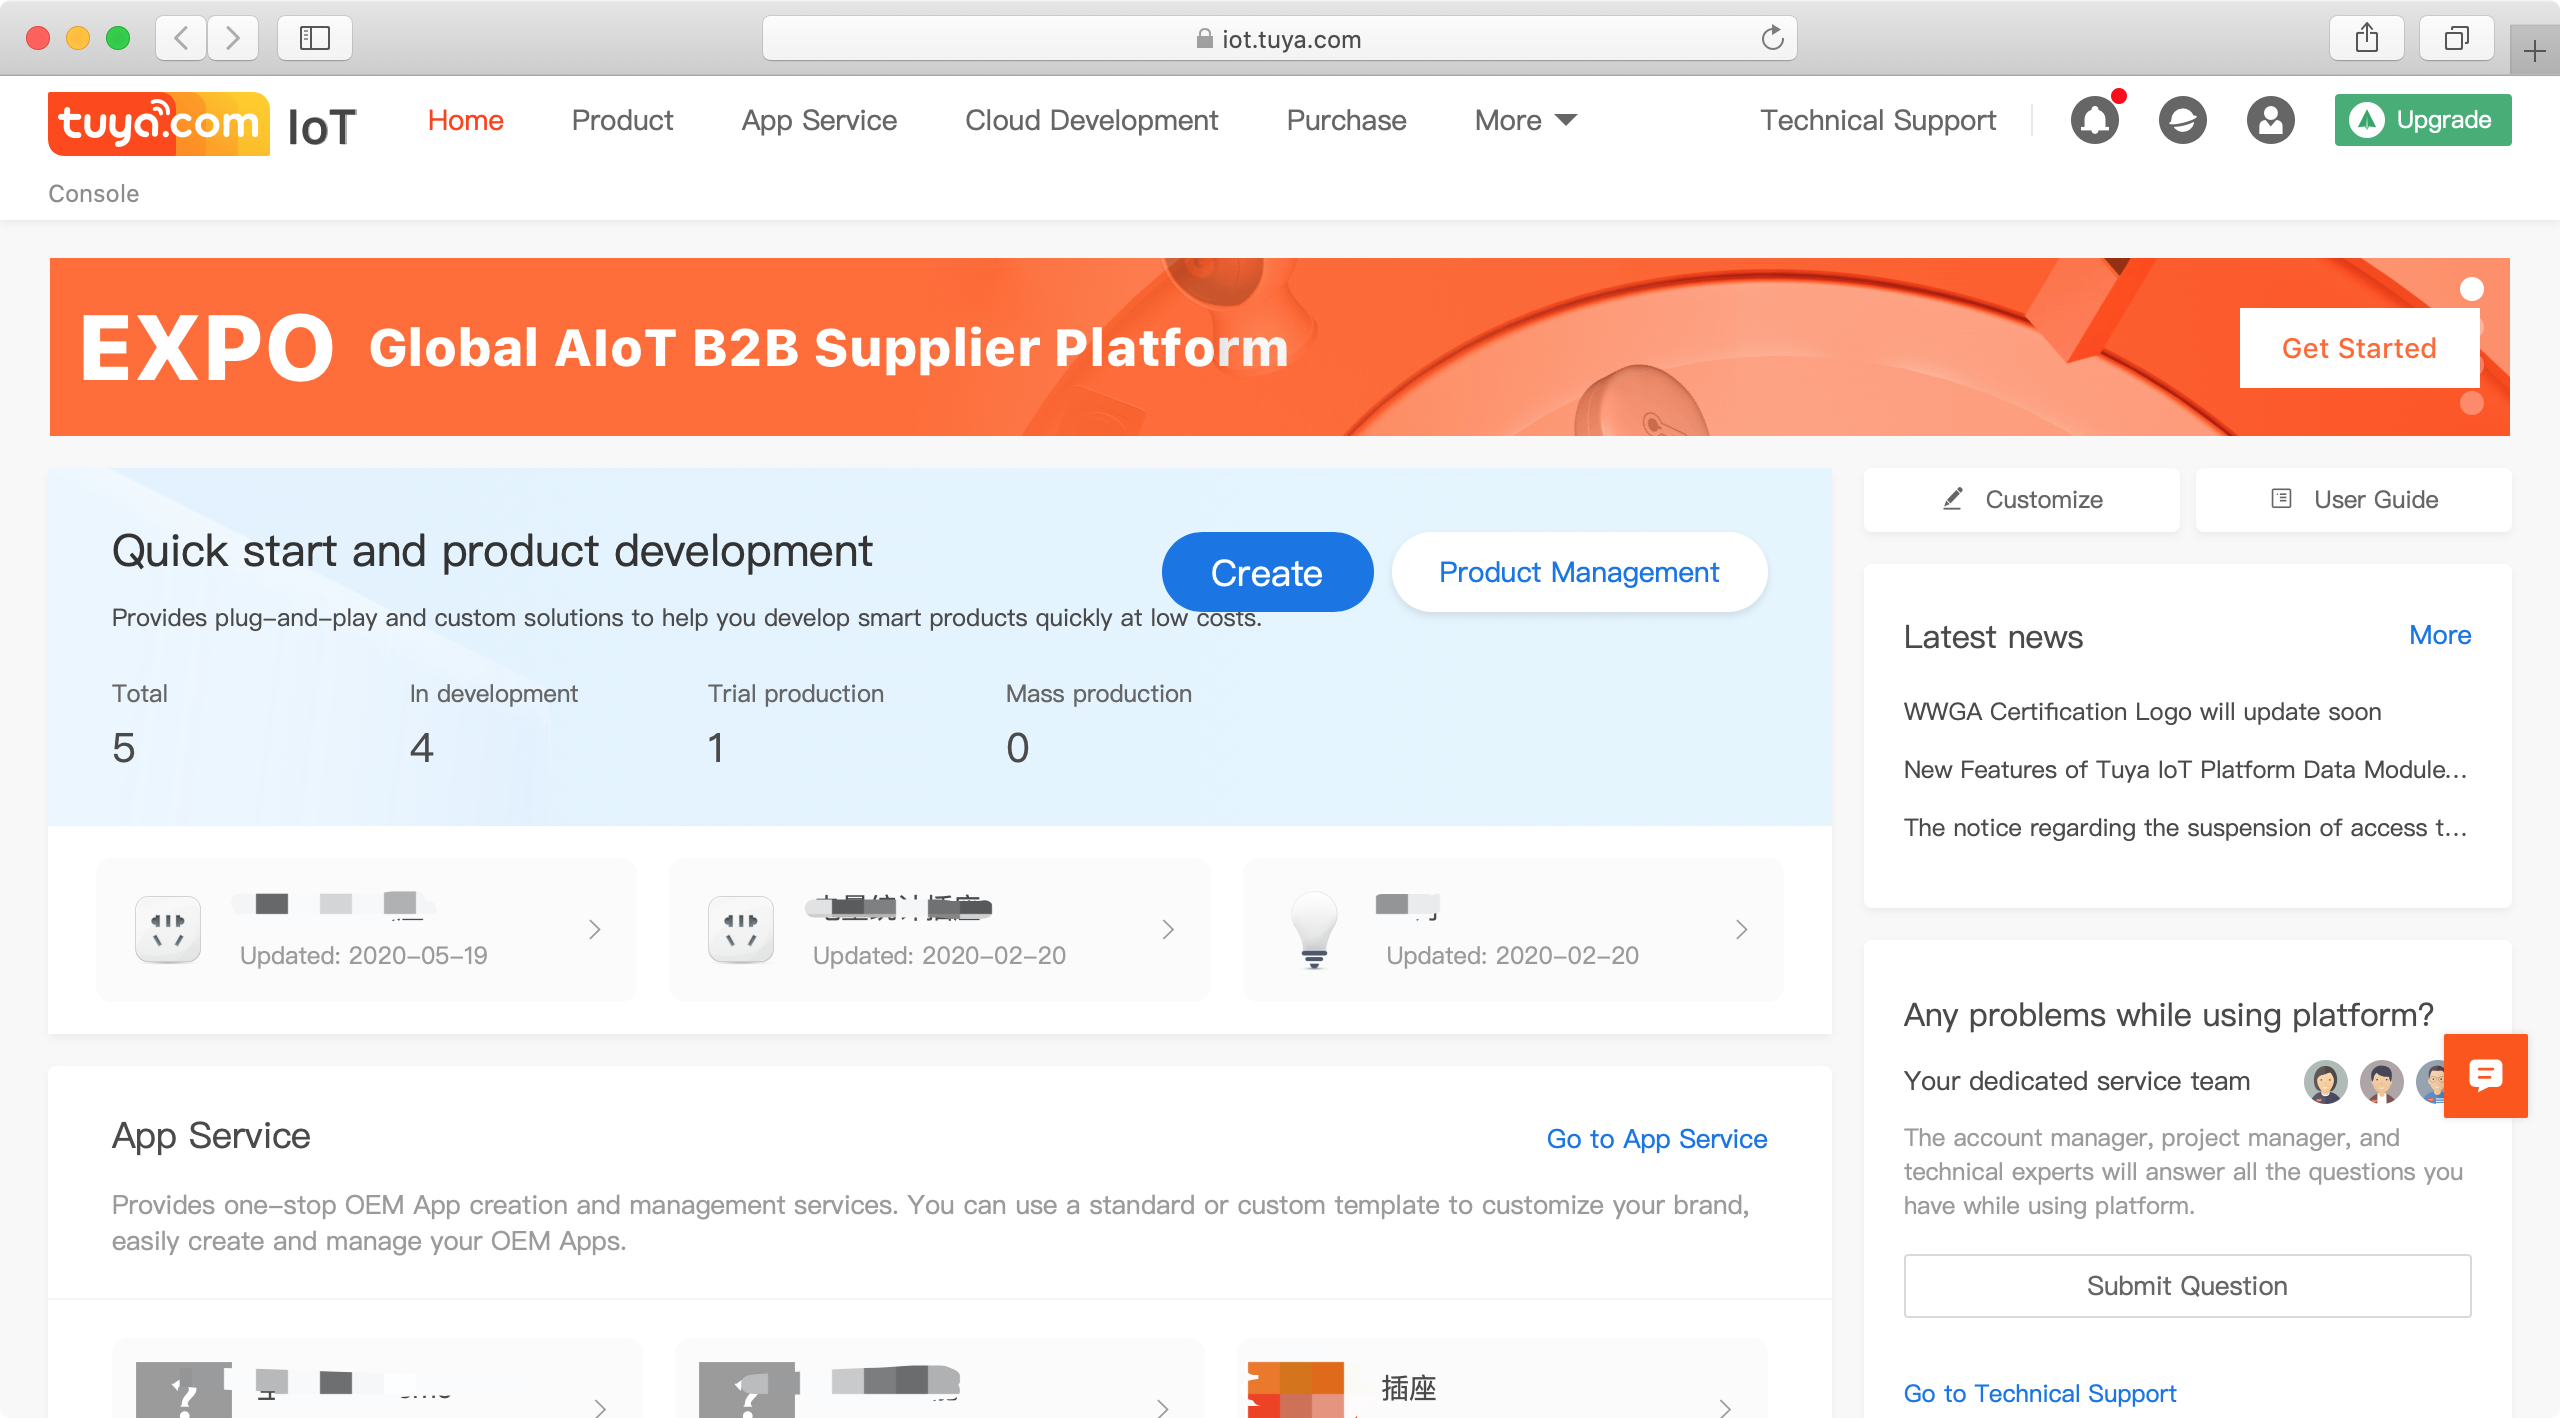Click the Mass production count 0
2560x1418 pixels.
pyautogui.click(x=1017, y=748)
